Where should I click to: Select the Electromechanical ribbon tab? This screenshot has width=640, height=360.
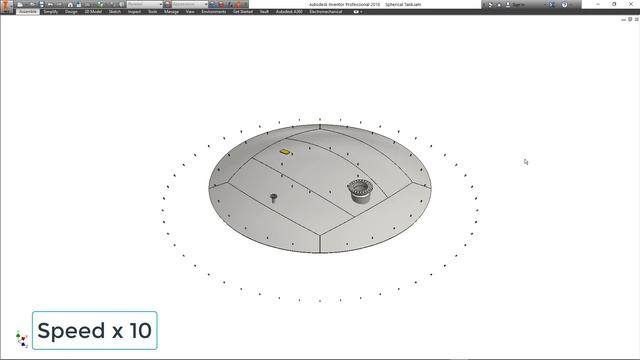tap(325, 12)
